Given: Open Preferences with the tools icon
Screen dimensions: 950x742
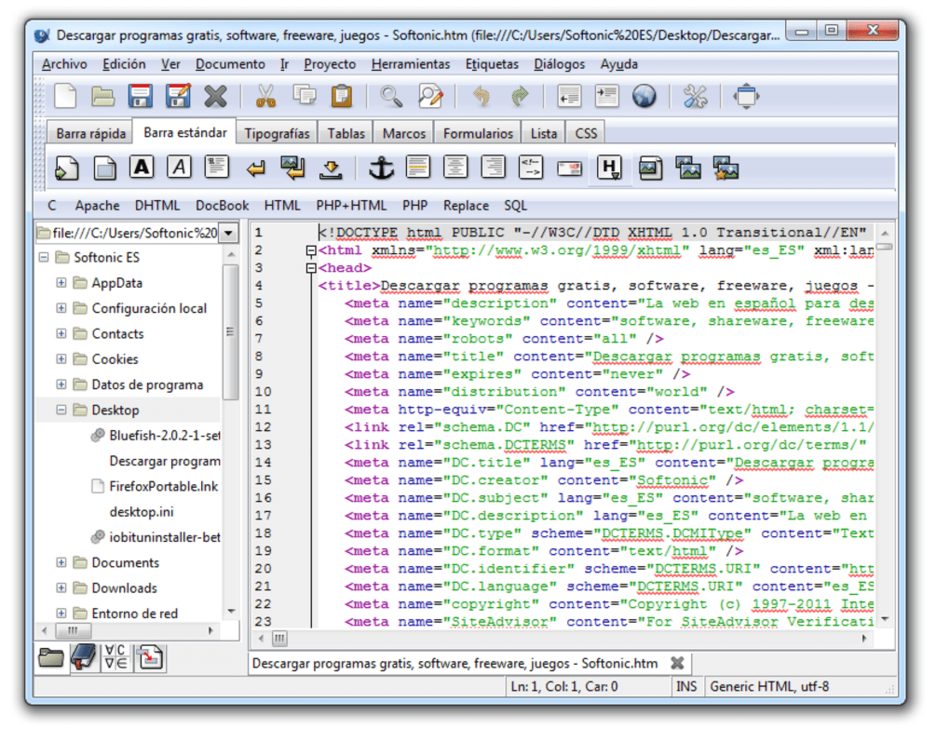Looking at the screenshot, I should [695, 96].
